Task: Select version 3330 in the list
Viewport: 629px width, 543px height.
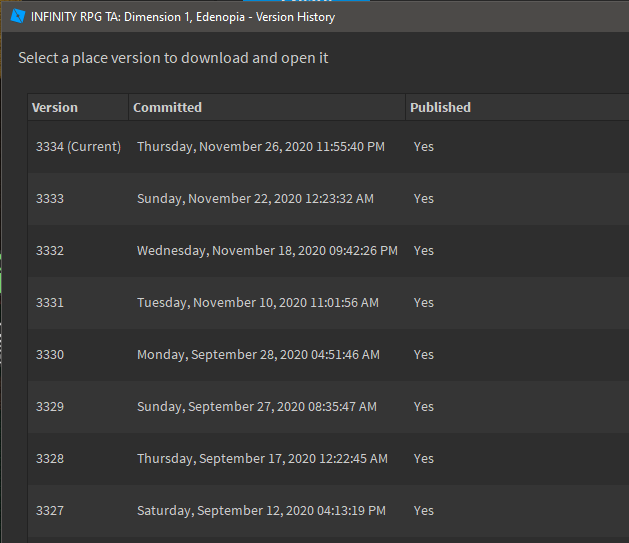Action: point(50,355)
